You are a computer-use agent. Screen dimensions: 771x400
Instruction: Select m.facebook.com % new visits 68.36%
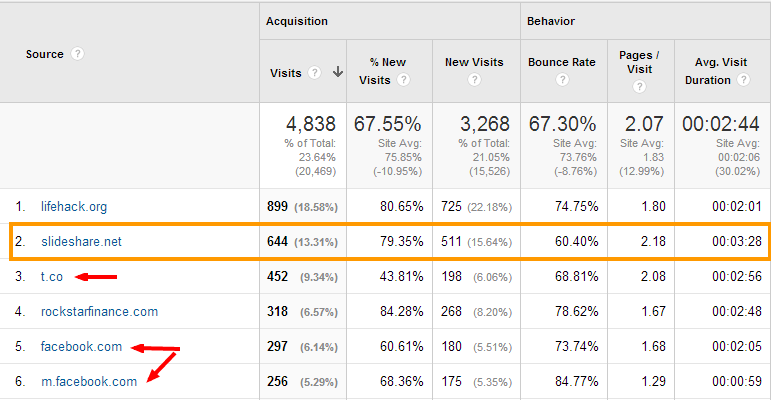401,381
